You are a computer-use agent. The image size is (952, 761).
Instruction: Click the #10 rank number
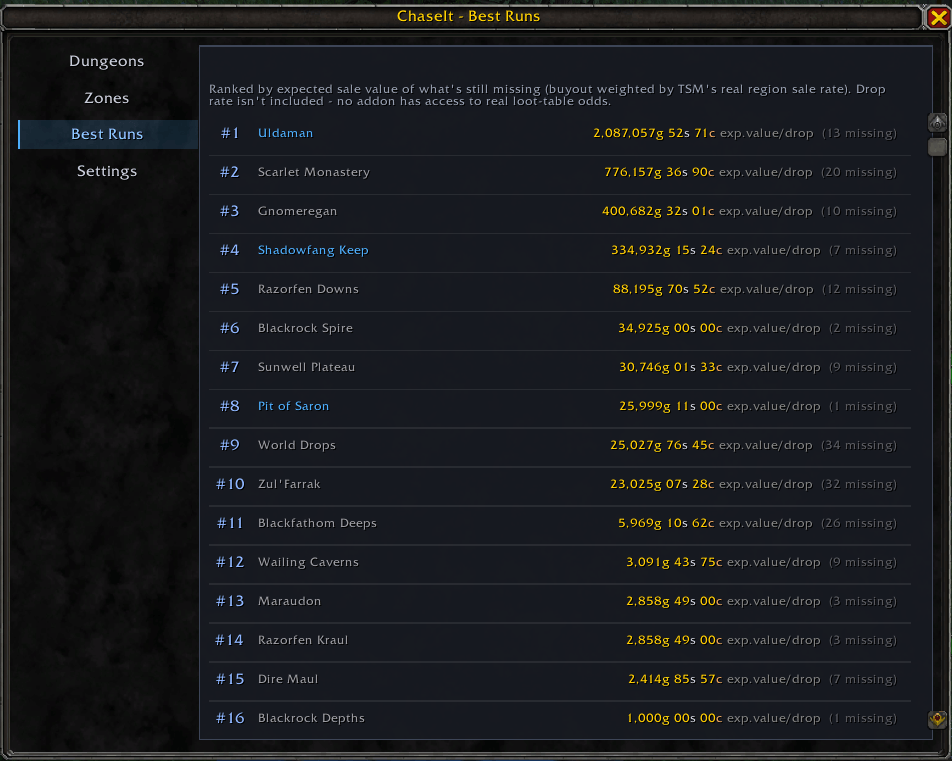(x=230, y=484)
